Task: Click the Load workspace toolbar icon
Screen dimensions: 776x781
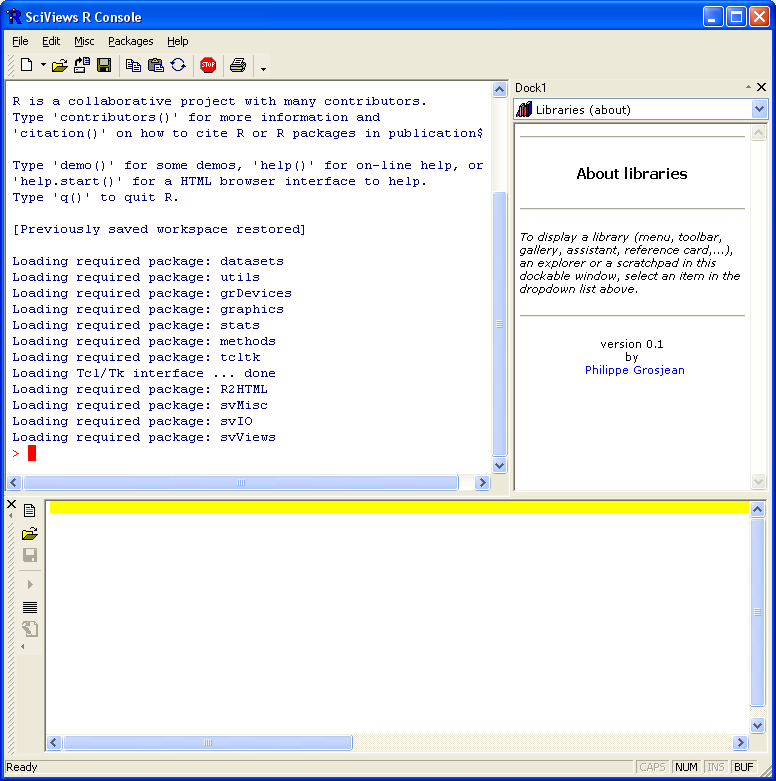Action: [82, 65]
